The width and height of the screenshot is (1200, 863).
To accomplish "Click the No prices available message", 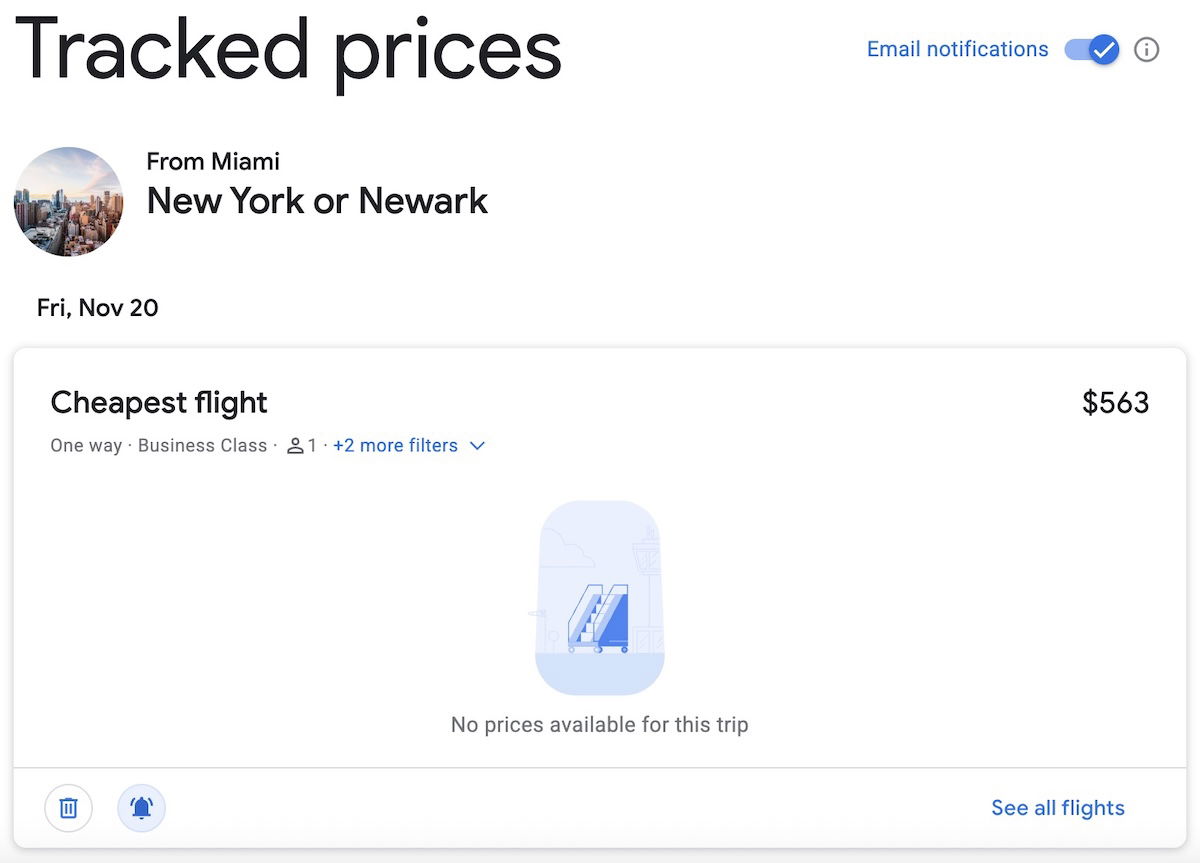I will coord(599,724).
